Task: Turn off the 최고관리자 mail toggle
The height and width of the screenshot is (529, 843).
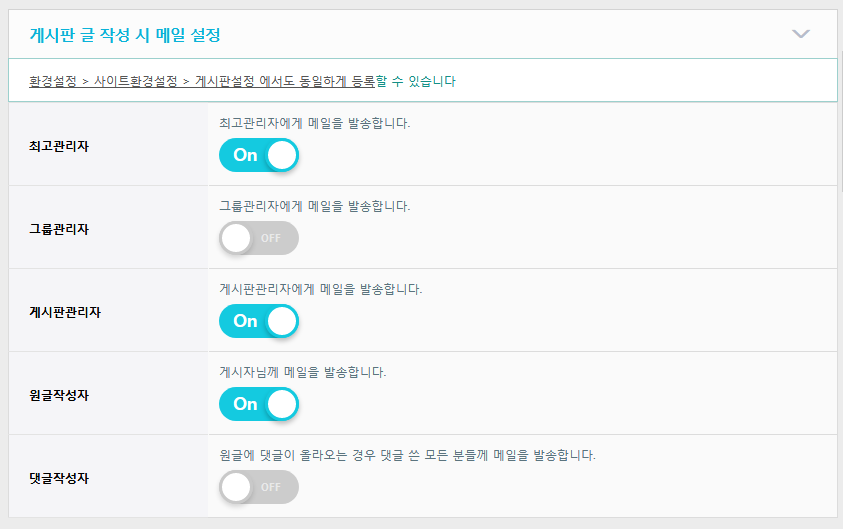Action: point(258,155)
